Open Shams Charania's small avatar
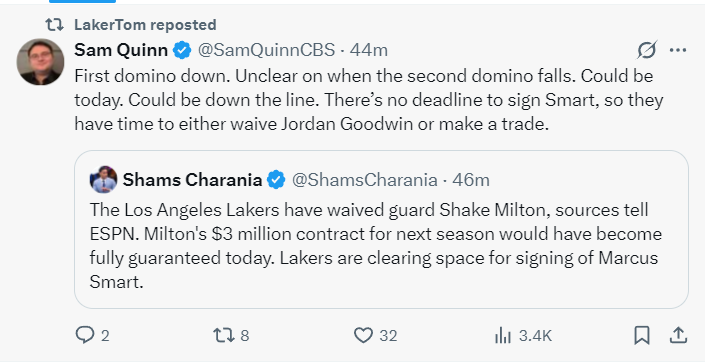Screen dimensions: 705x364 104,179
